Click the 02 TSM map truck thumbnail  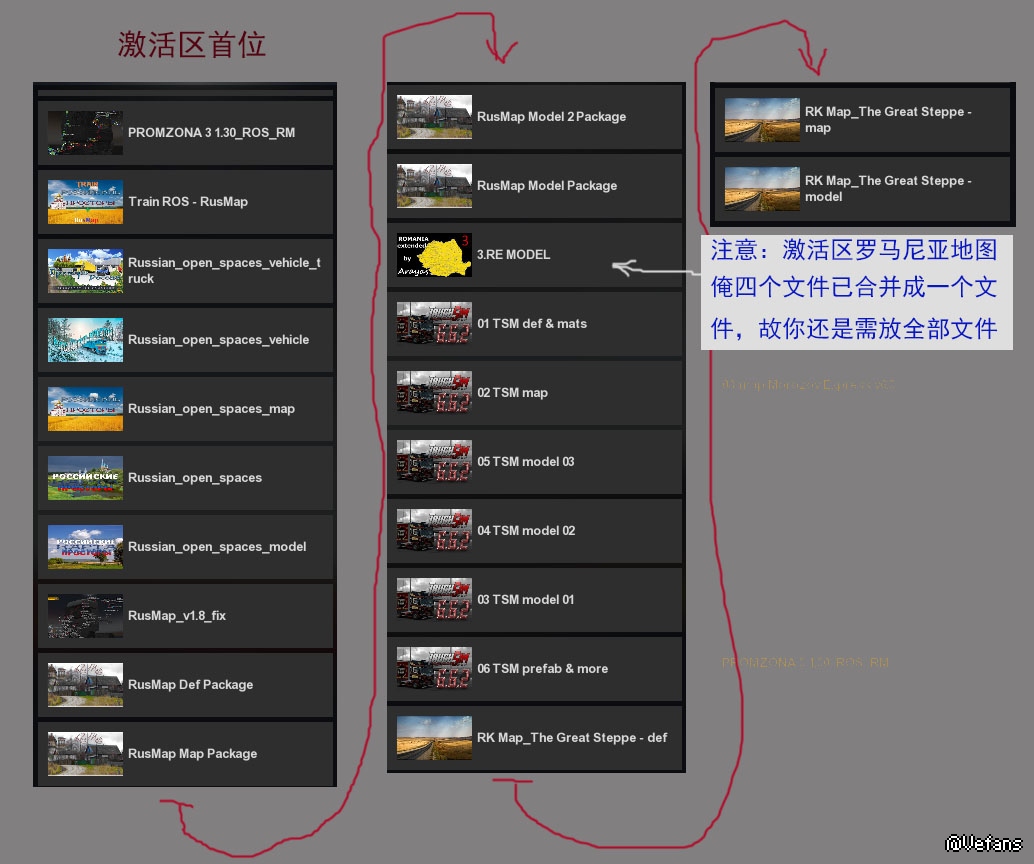click(434, 392)
